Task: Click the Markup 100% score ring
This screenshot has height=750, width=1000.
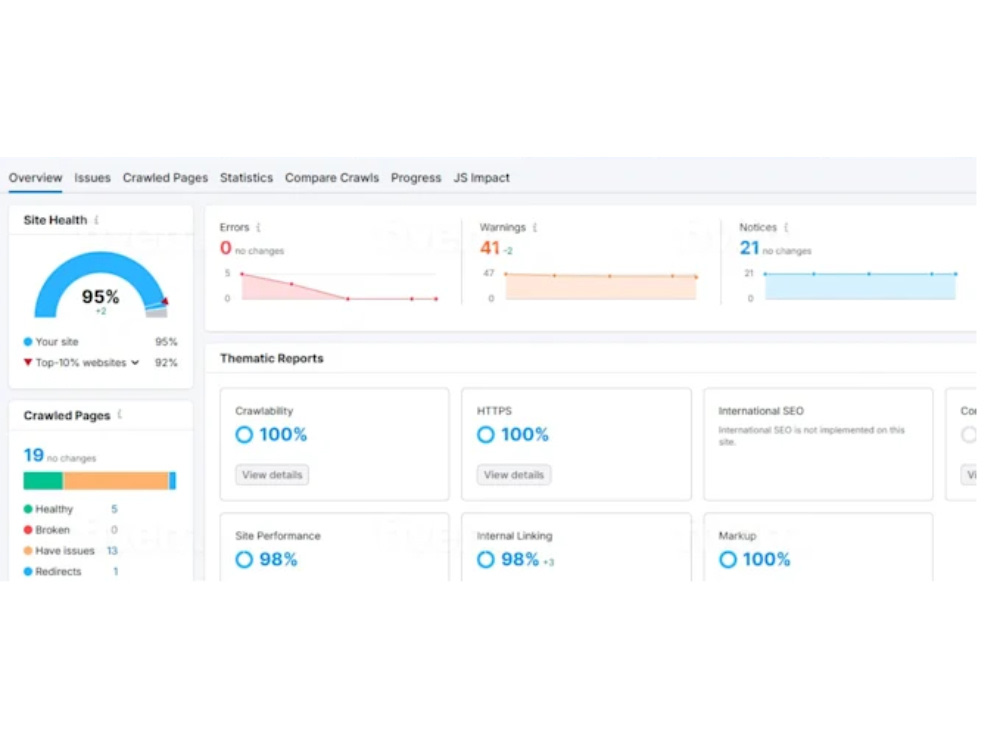Action: (728, 560)
